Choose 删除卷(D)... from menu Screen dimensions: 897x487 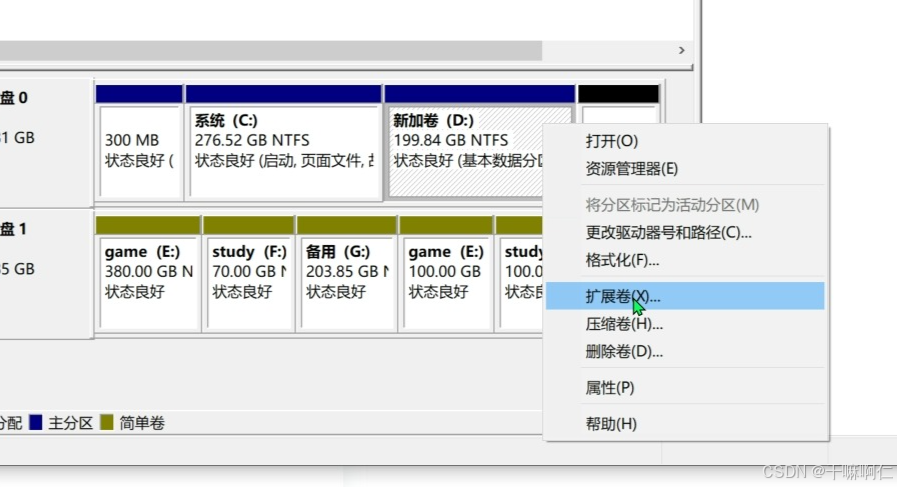(685, 351)
